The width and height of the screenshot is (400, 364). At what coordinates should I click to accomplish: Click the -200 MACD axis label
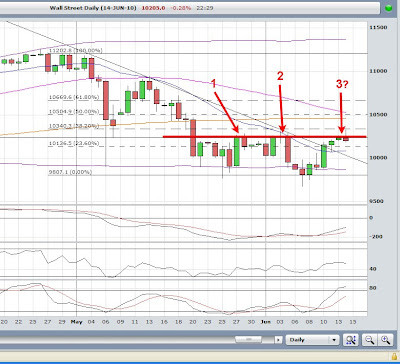point(375,237)
